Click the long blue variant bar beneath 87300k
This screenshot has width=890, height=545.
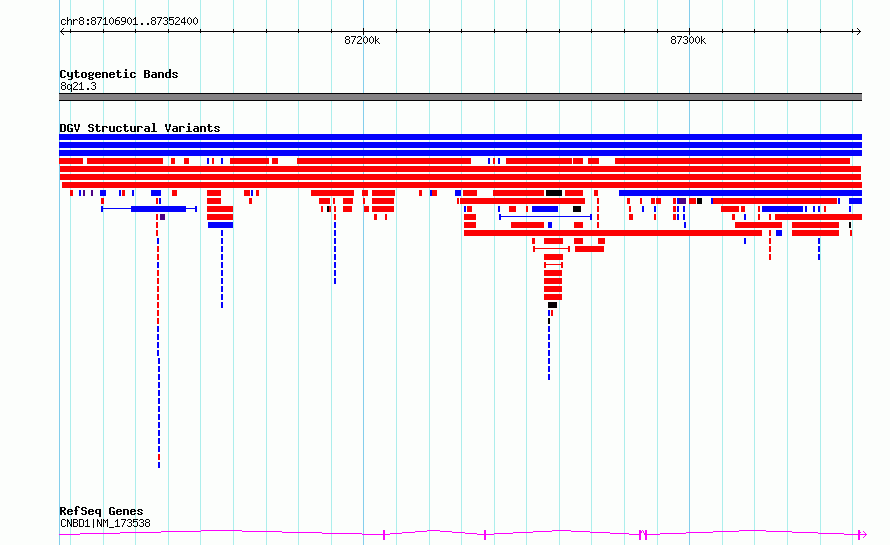740,193
